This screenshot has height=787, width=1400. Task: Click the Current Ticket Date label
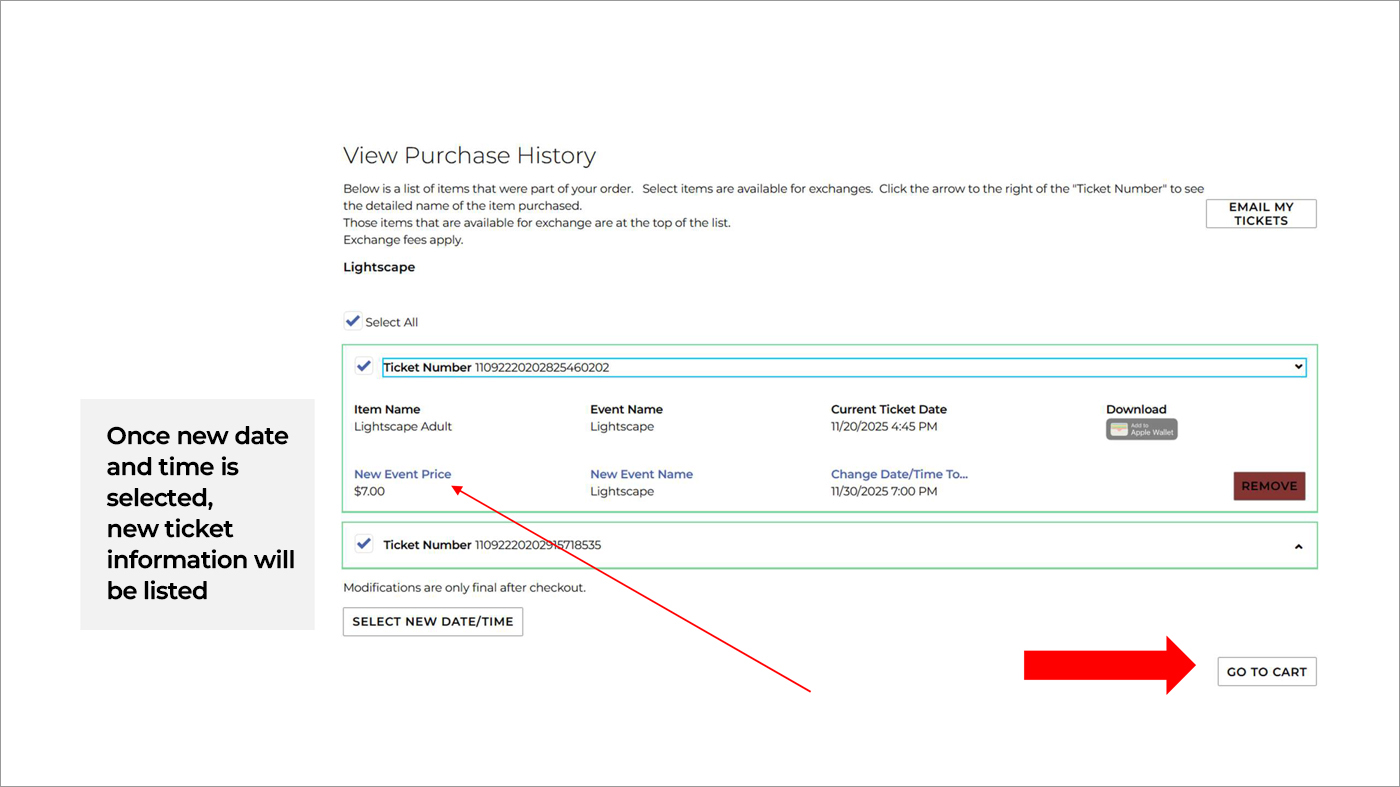pyautogui.click(x=889, y=409)
